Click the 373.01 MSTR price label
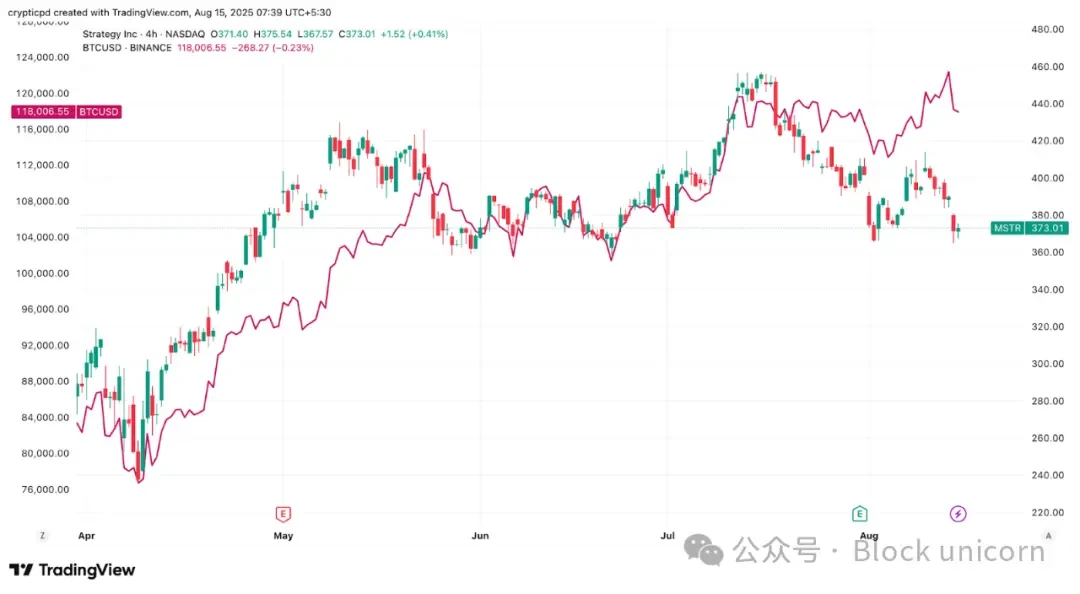The image size is (1080, 594). pyautogui.click(x=1046, y=228)
